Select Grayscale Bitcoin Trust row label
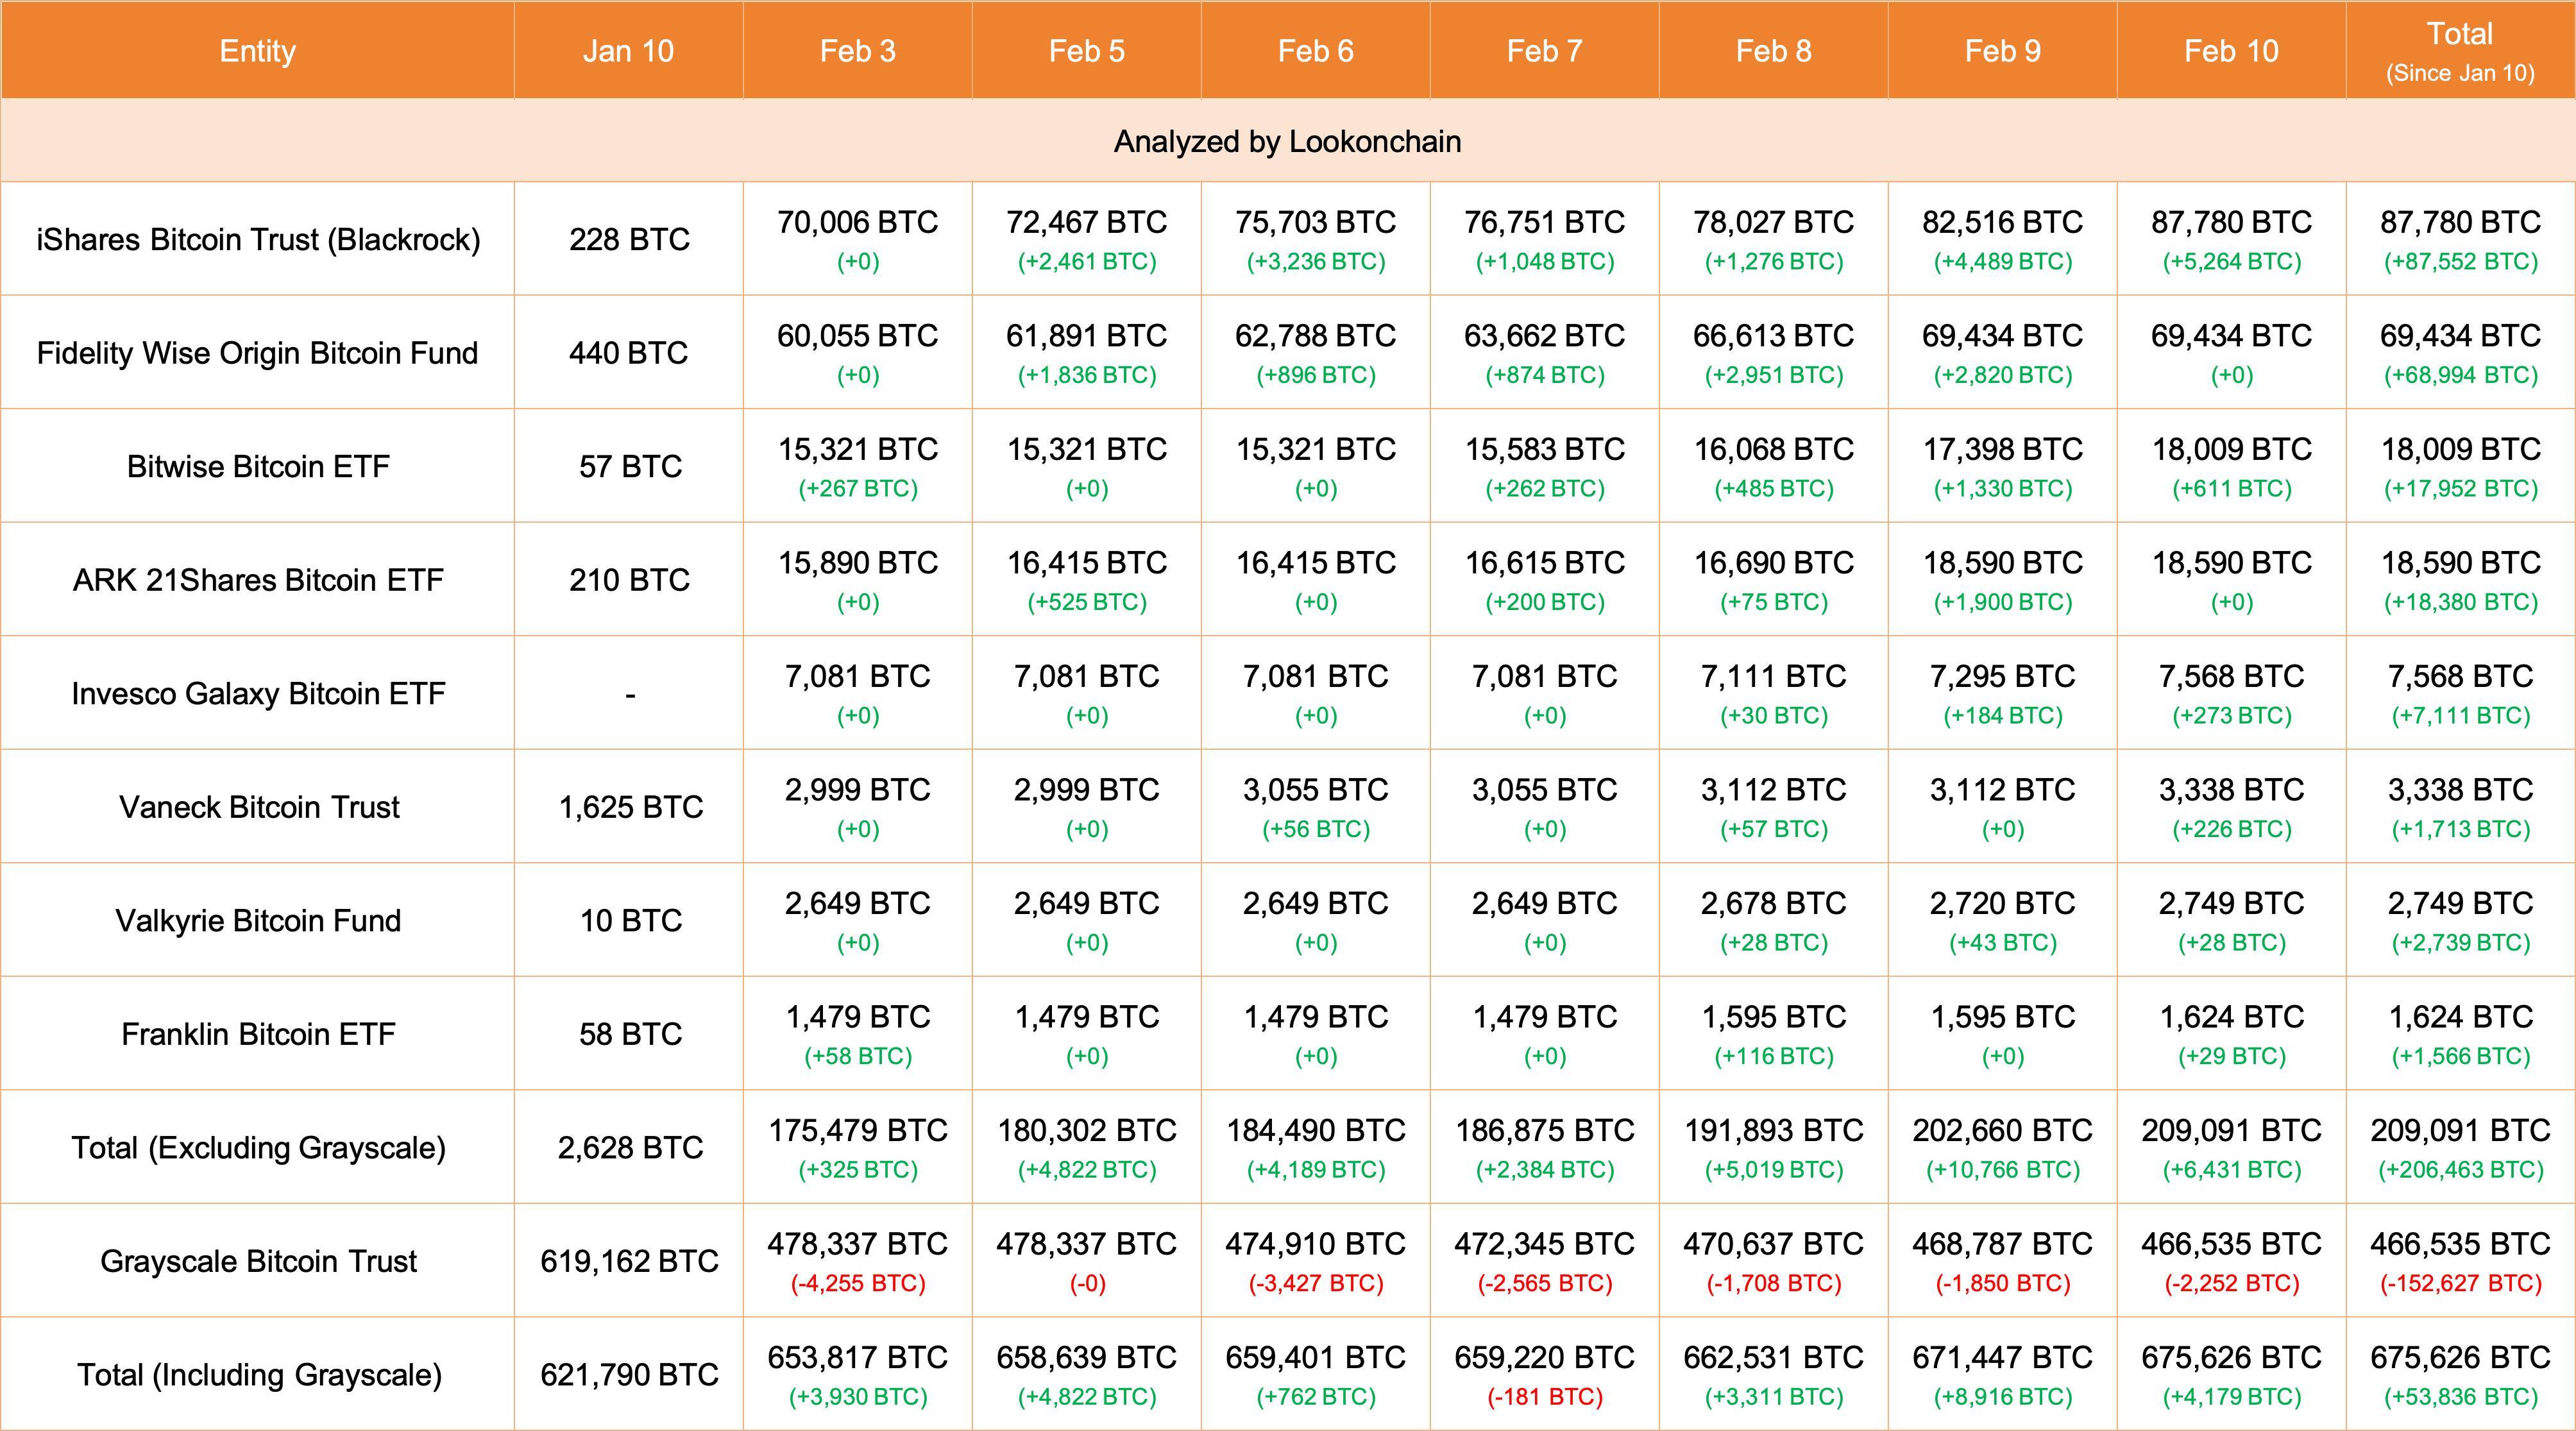This screenshot has width=2576, height=1431. click(x=258, y=1261)
